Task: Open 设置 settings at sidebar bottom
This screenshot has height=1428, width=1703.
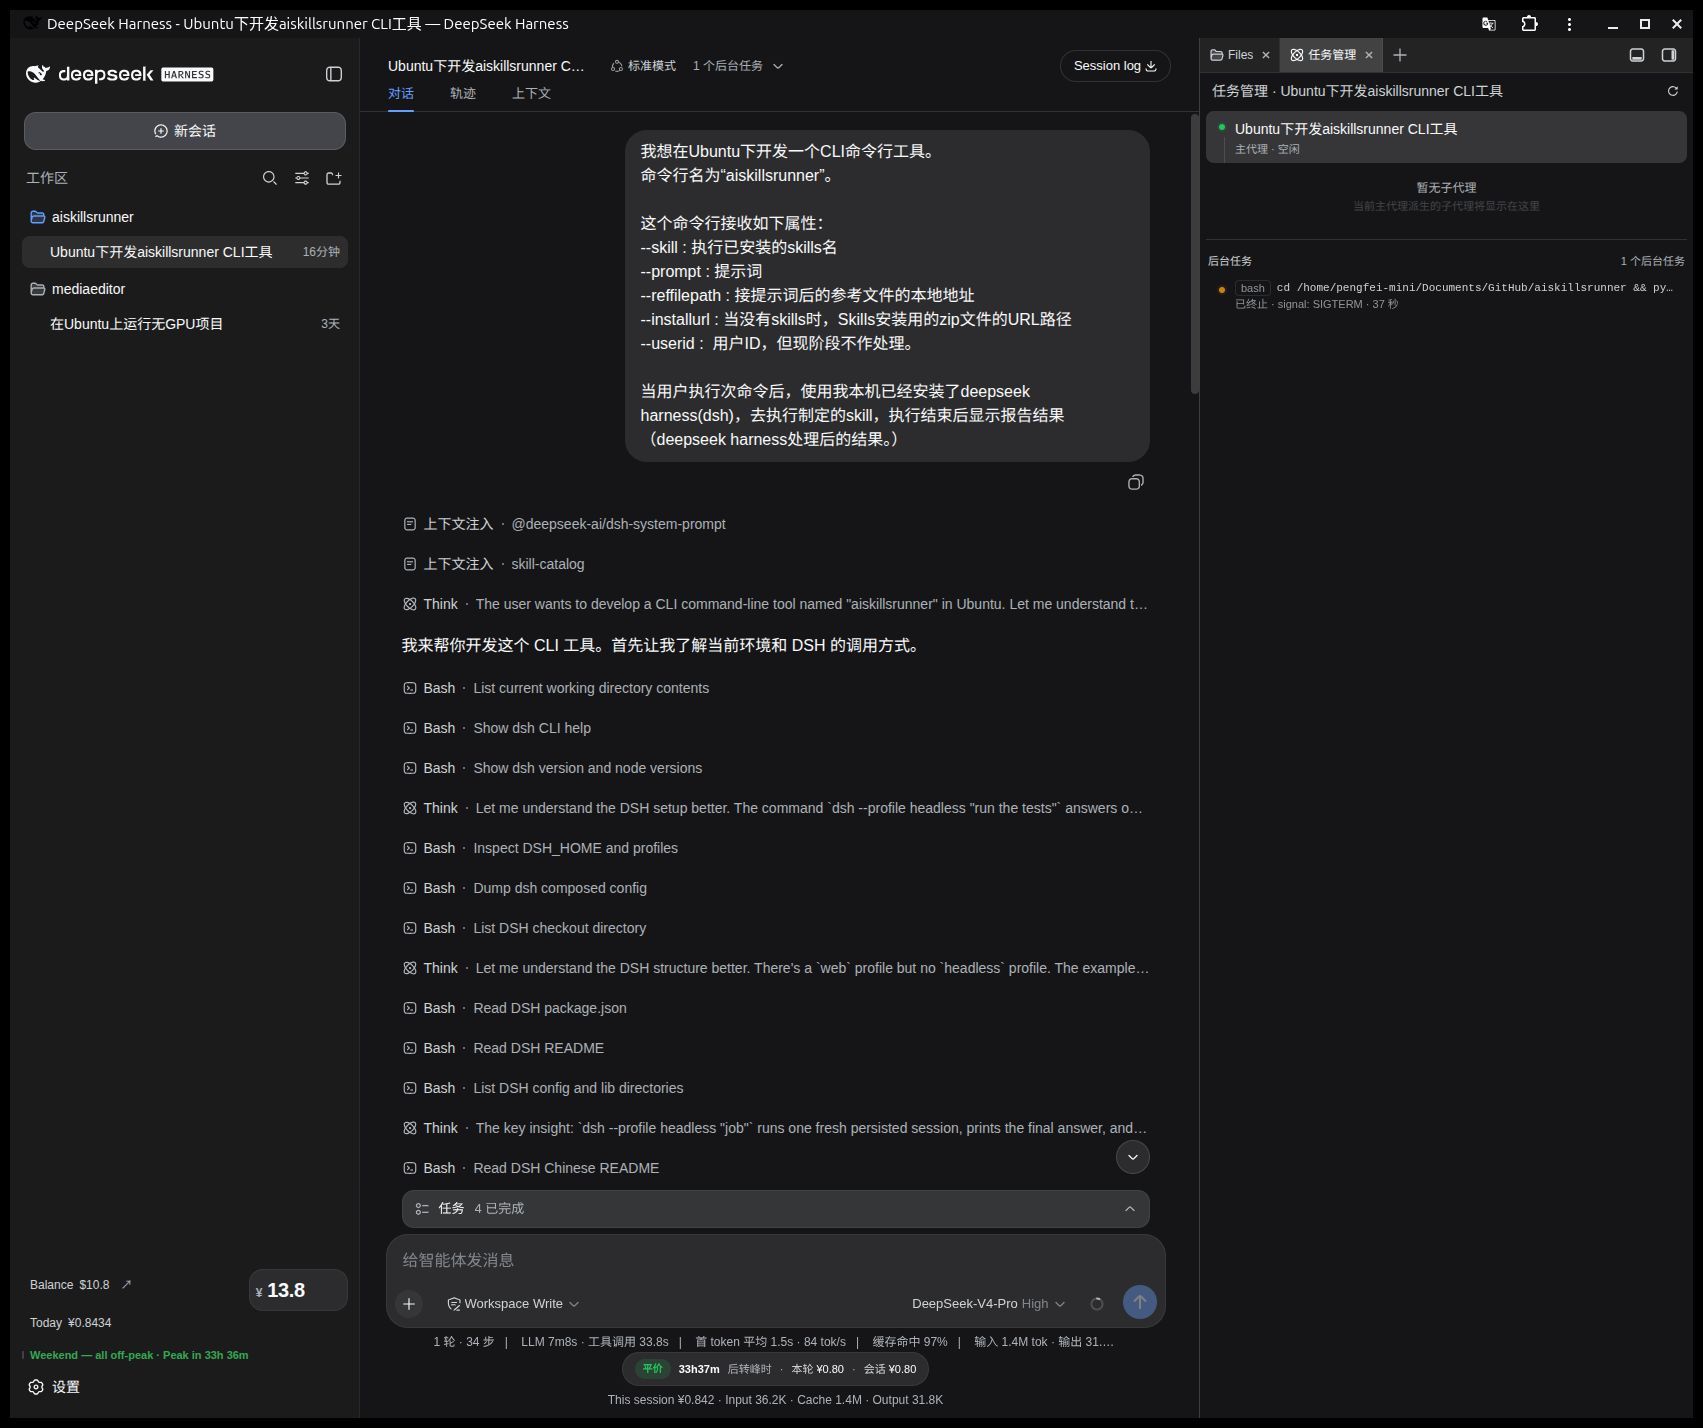Action: [54, 1387]
